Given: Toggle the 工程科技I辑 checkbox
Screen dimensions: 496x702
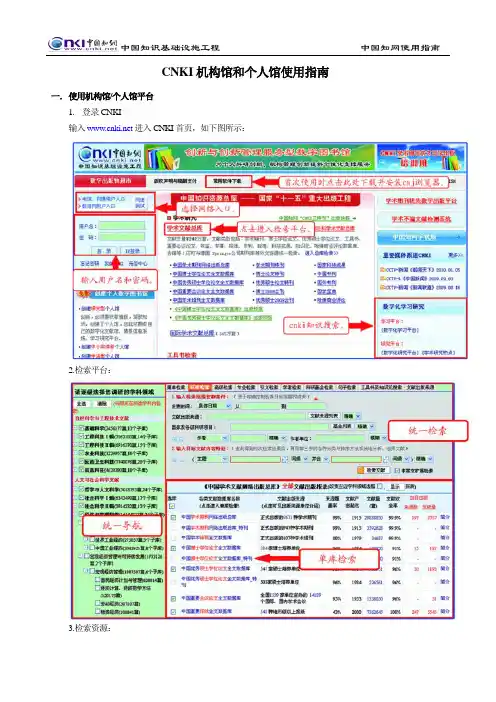Looking at the screenshot, I should 81,437.
